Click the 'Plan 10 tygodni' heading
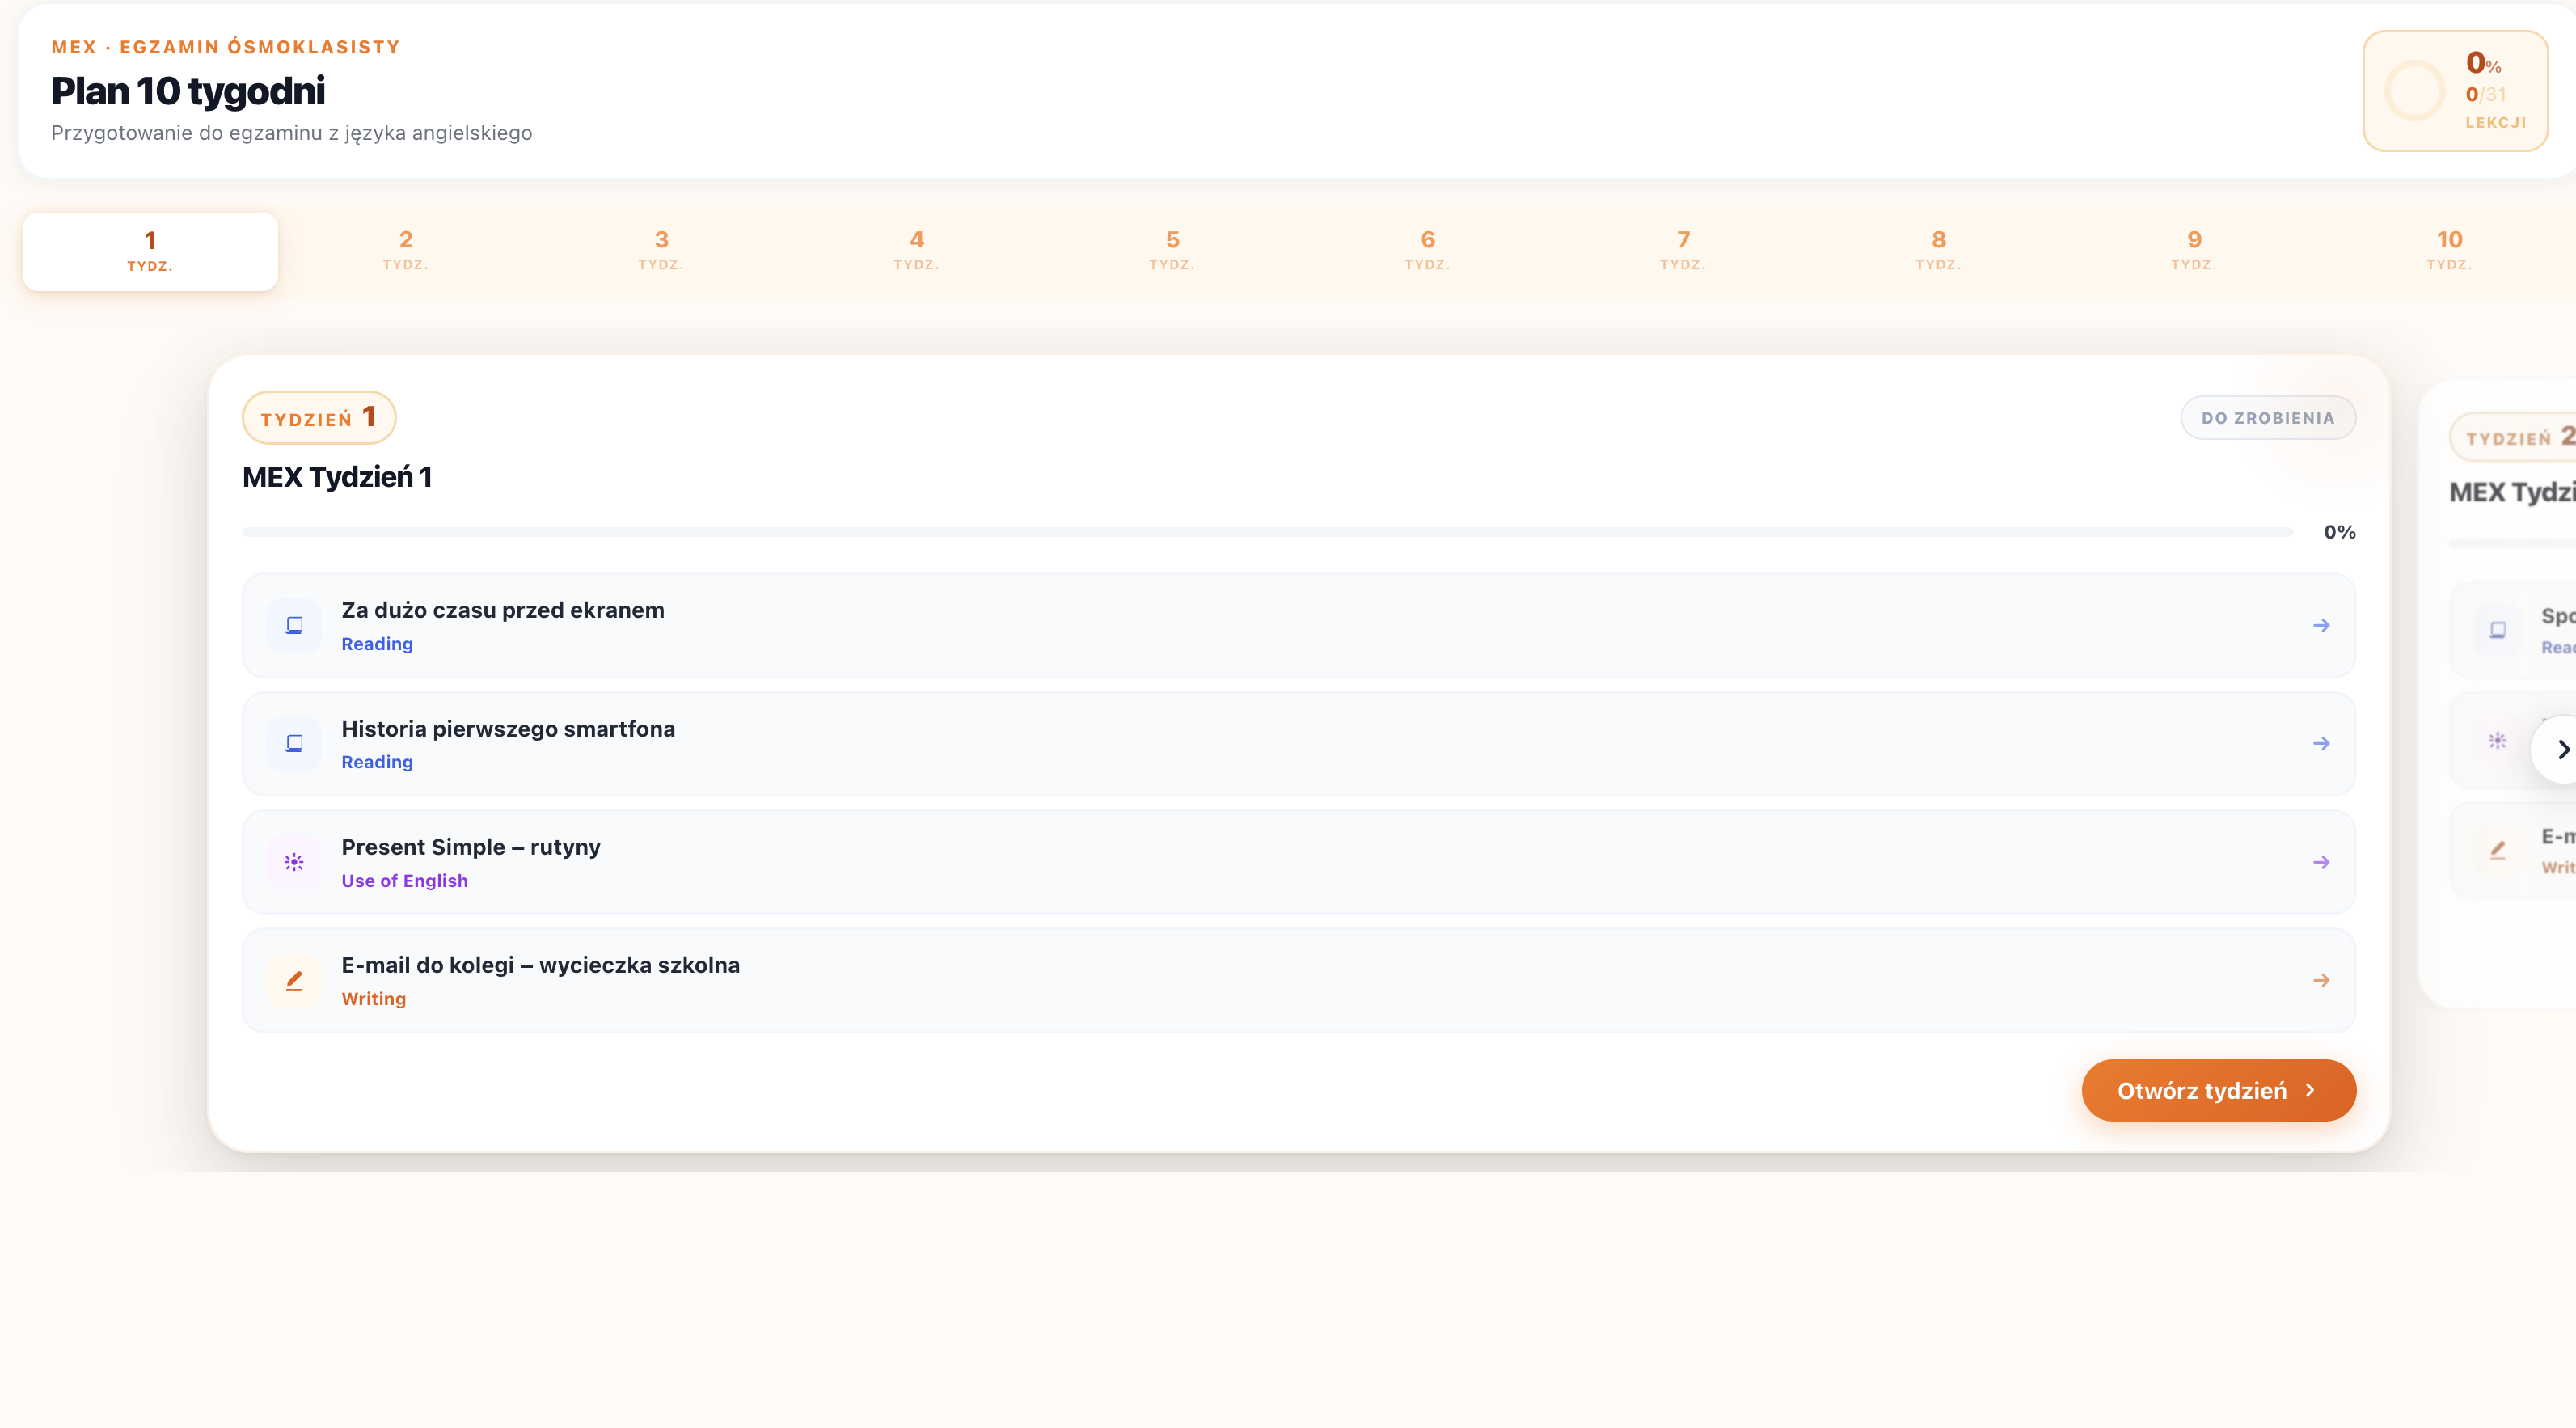This screenshot has width=2576, height=1428. pos(188,91)
